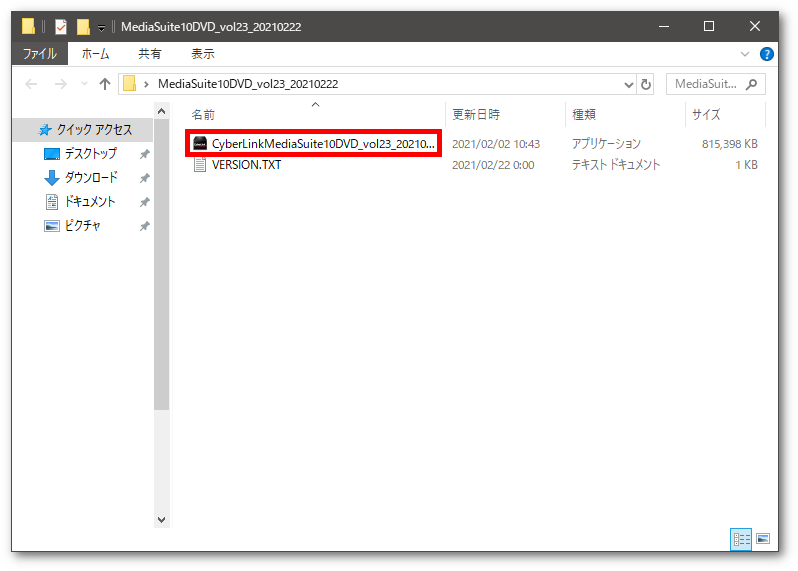The image size is (798, 571).
Task: Switch to the ホーム ribbon tab
Action: click(95, 53)
